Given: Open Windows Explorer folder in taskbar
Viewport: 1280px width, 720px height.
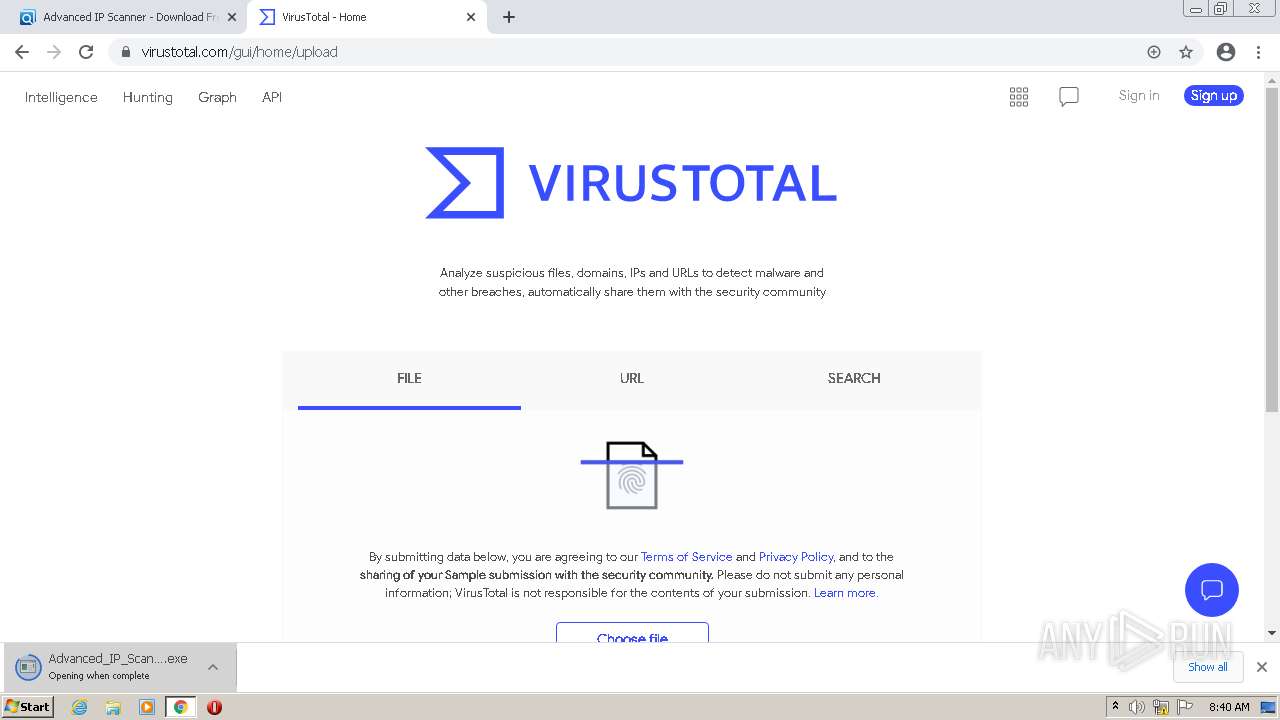Looking at the screenshot, I should pos(113,707).
